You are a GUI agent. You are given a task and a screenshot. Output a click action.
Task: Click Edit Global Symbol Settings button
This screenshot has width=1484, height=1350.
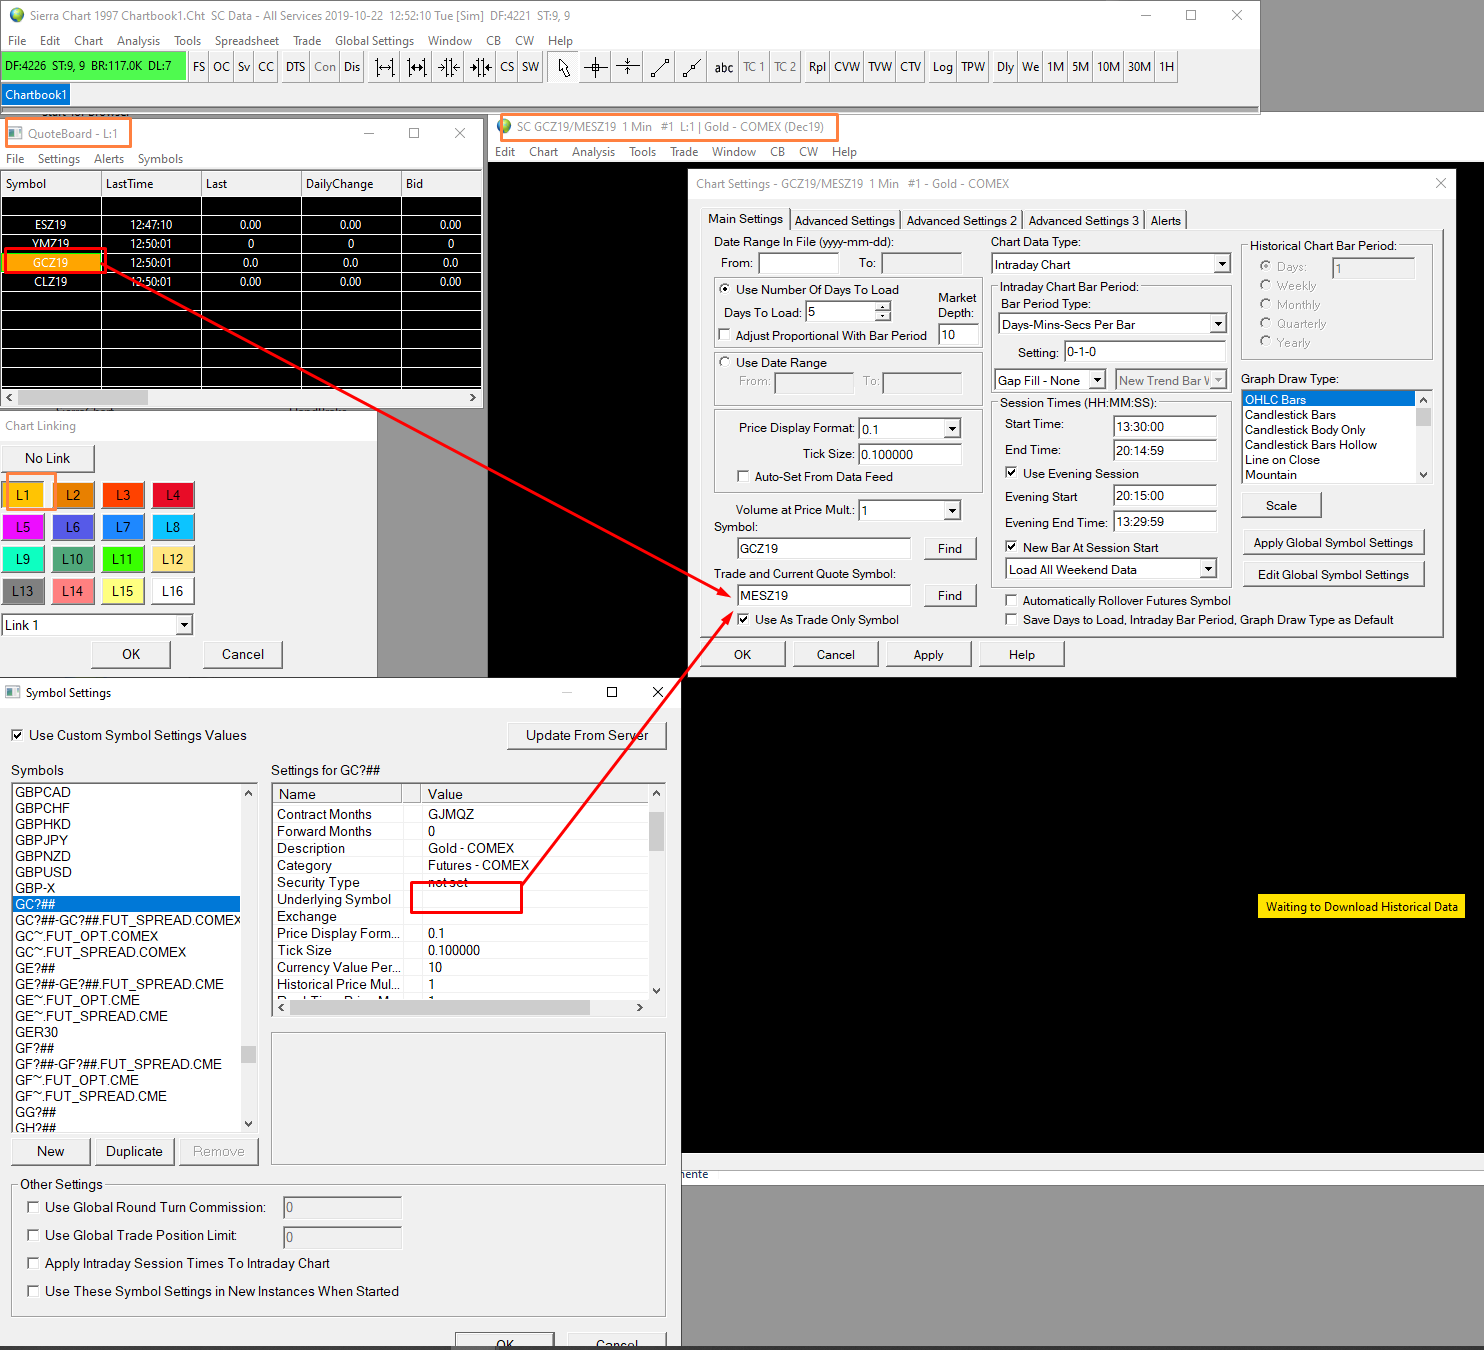[x=1333, y=575]
